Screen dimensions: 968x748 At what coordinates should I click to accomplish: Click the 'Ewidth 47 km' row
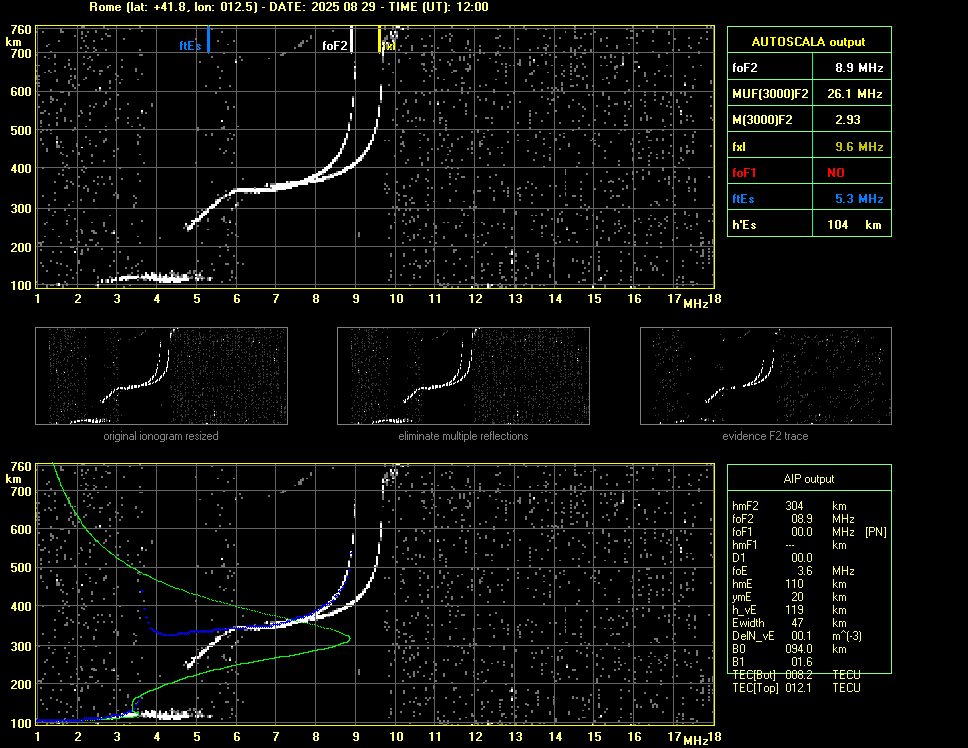coord(788,623)
